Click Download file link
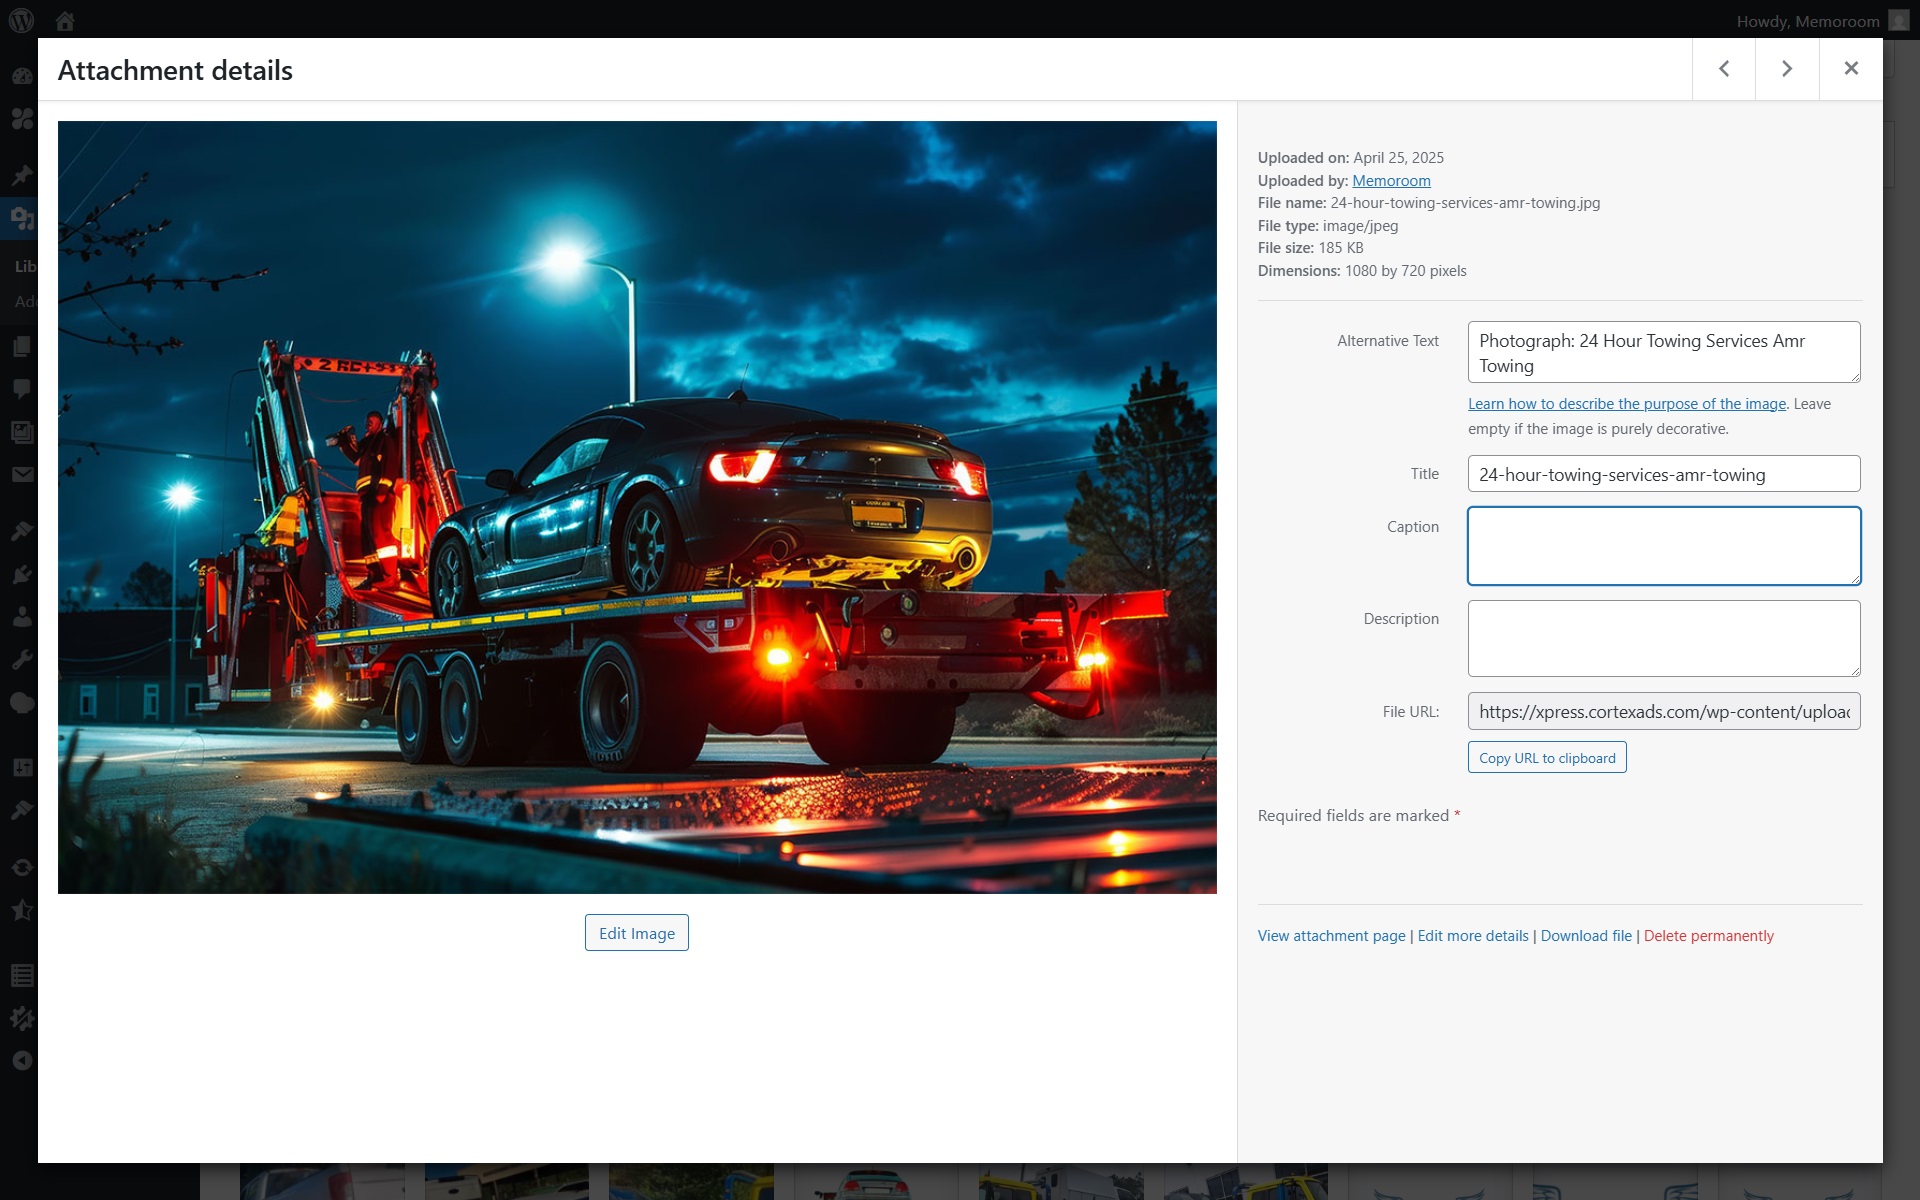 (x=1586, y=936)
